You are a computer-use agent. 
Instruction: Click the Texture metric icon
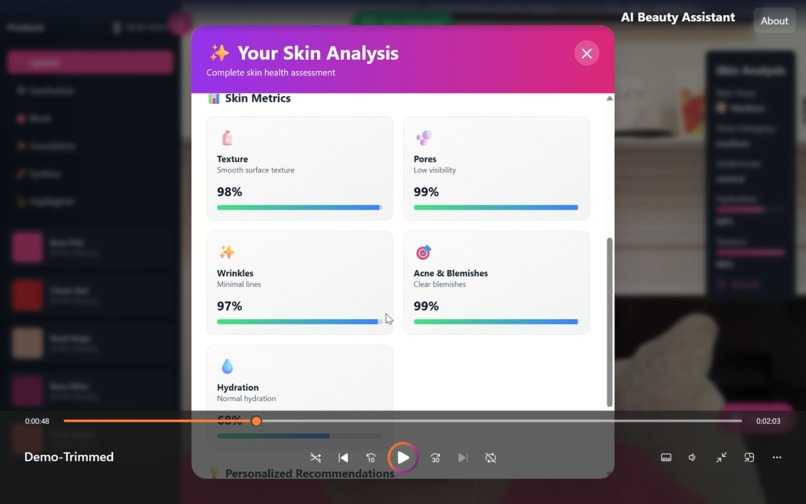click(227, 138)
